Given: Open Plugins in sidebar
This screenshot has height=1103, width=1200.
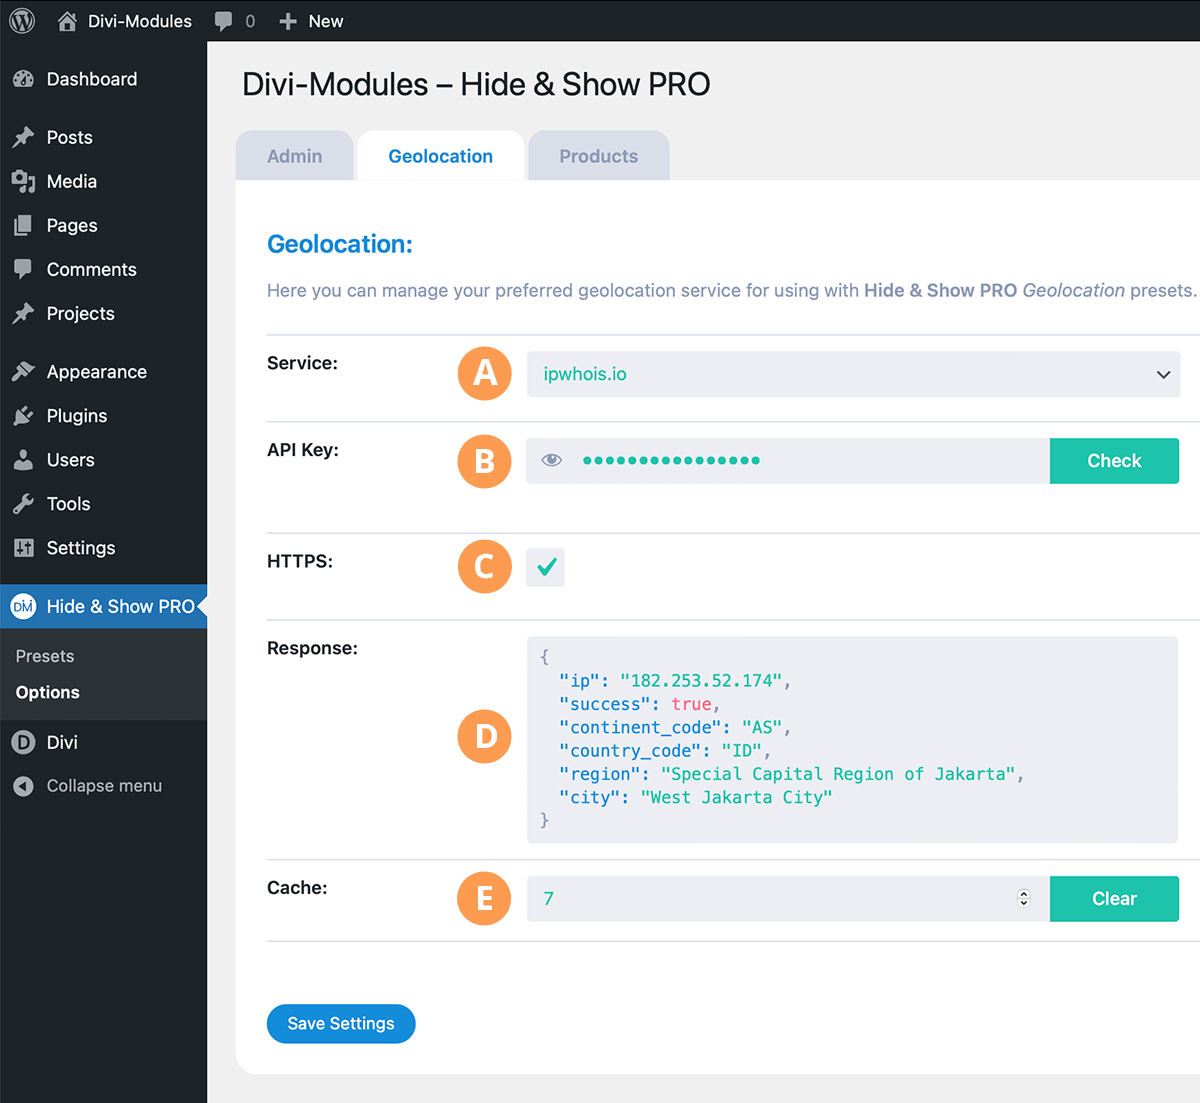Looking at the screenshot, I should point(76,415).
